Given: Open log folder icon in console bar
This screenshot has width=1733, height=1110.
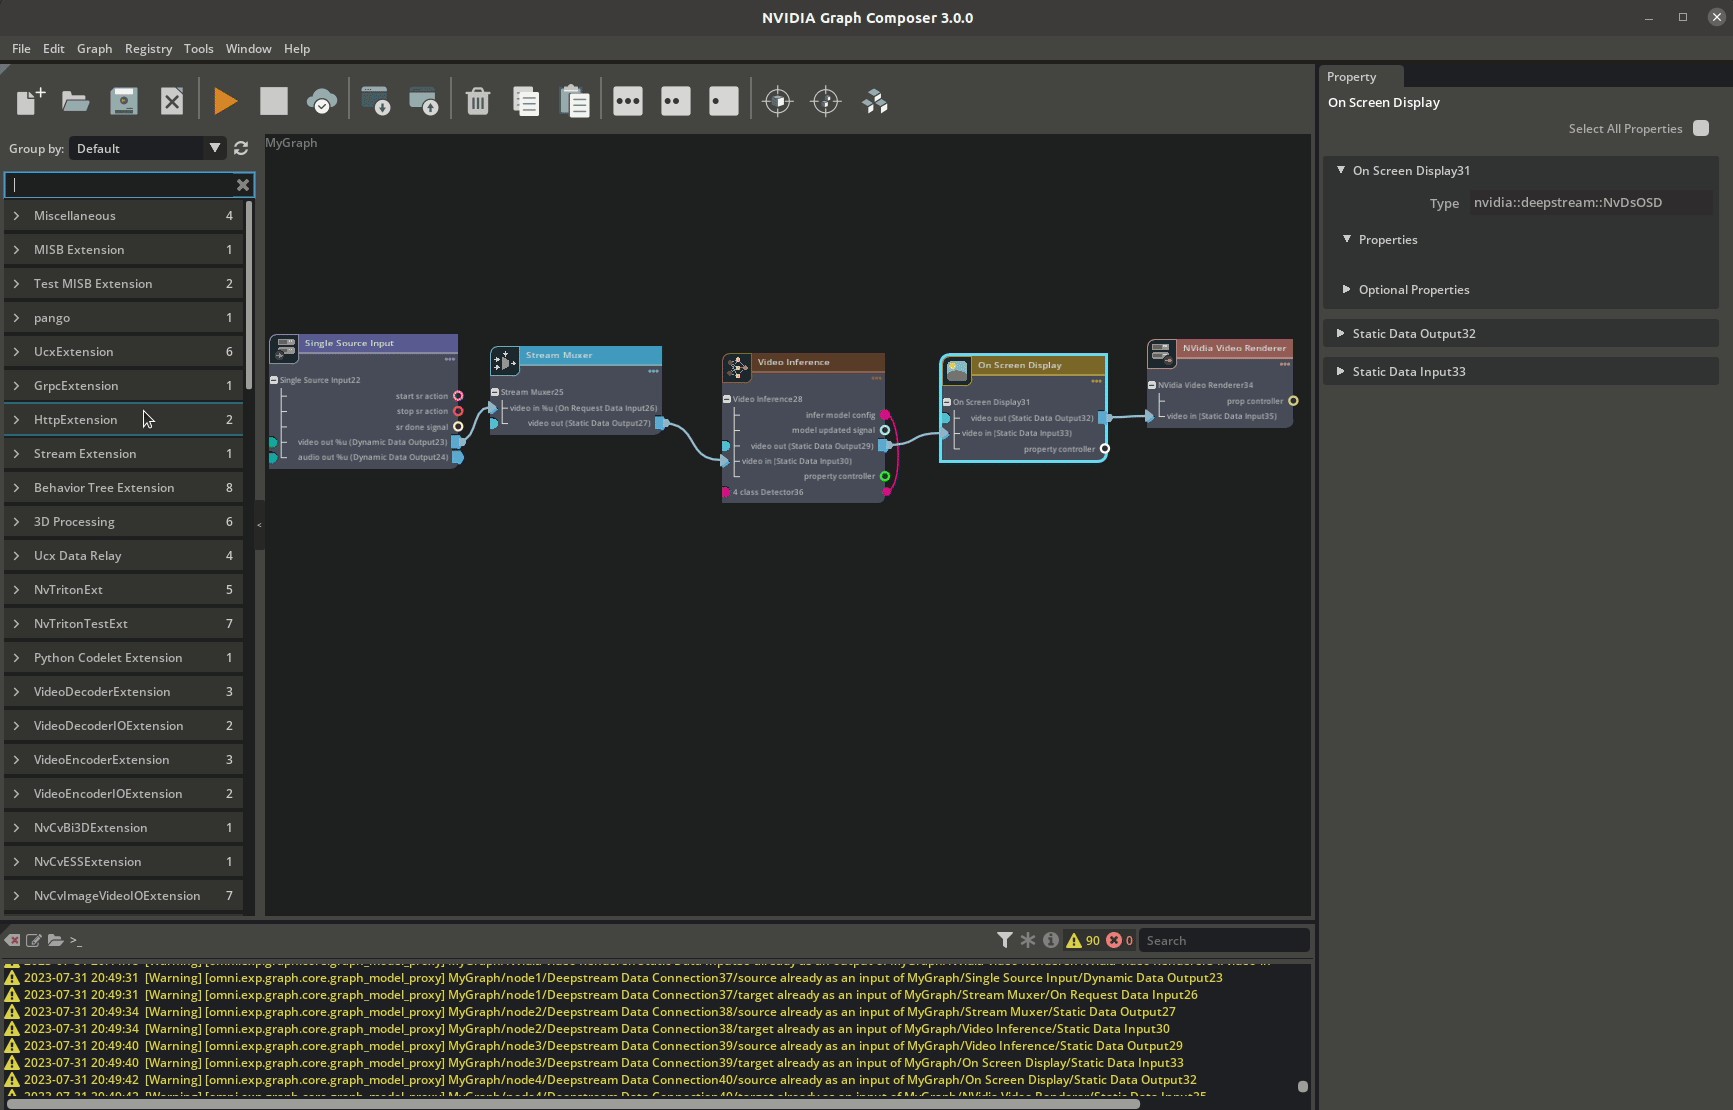Looking at the screenshot, I should point(56,940).
